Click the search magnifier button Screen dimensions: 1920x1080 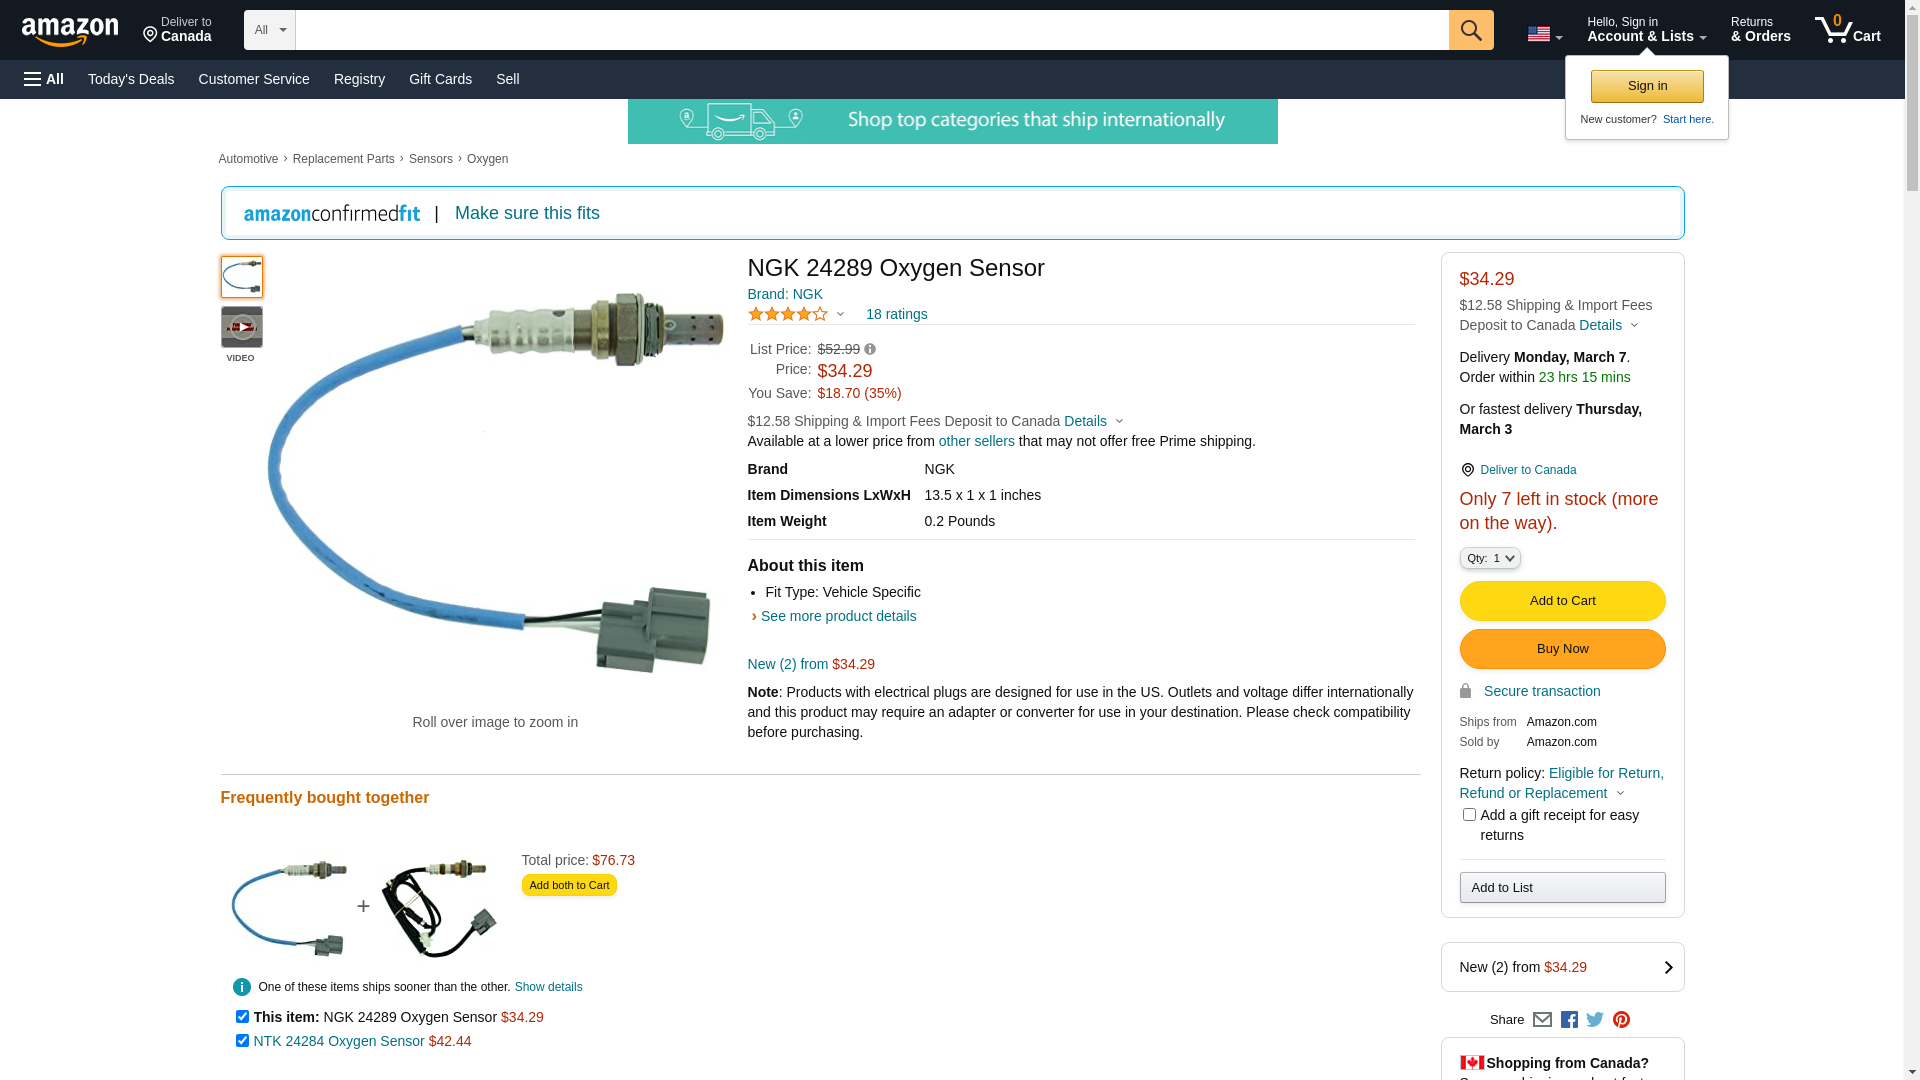[x=1470, y=30]
